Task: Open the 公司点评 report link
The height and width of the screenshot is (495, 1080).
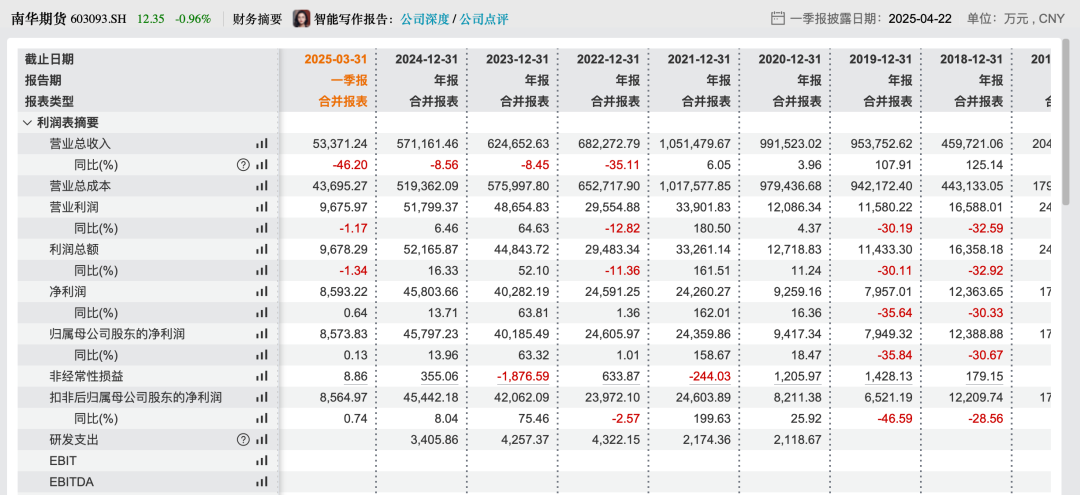Action: pos(484,19)
